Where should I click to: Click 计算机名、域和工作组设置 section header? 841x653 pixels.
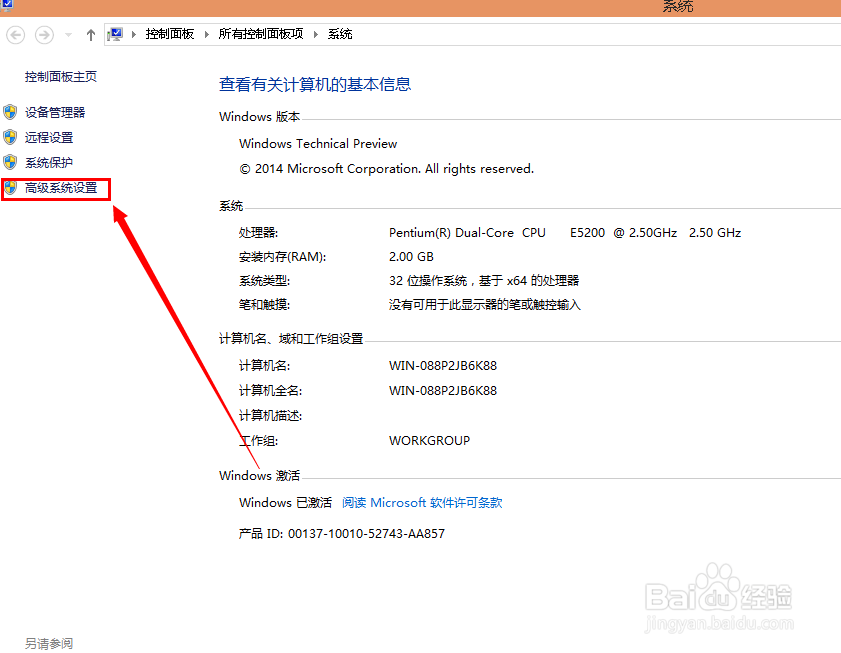pos(291,339)
